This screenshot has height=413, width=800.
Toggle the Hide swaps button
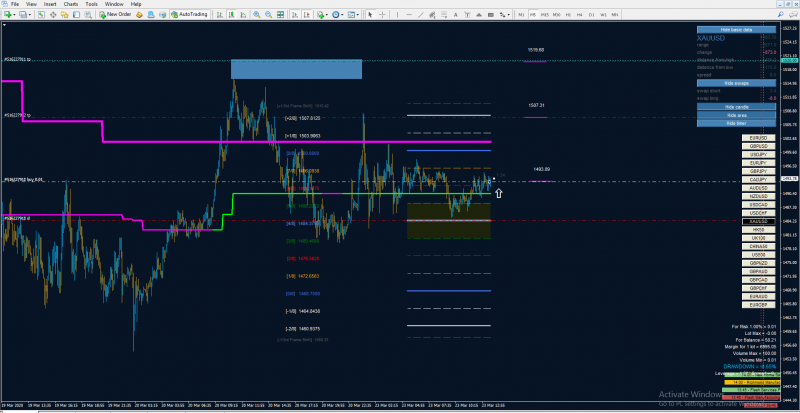(x=736, y=83)
